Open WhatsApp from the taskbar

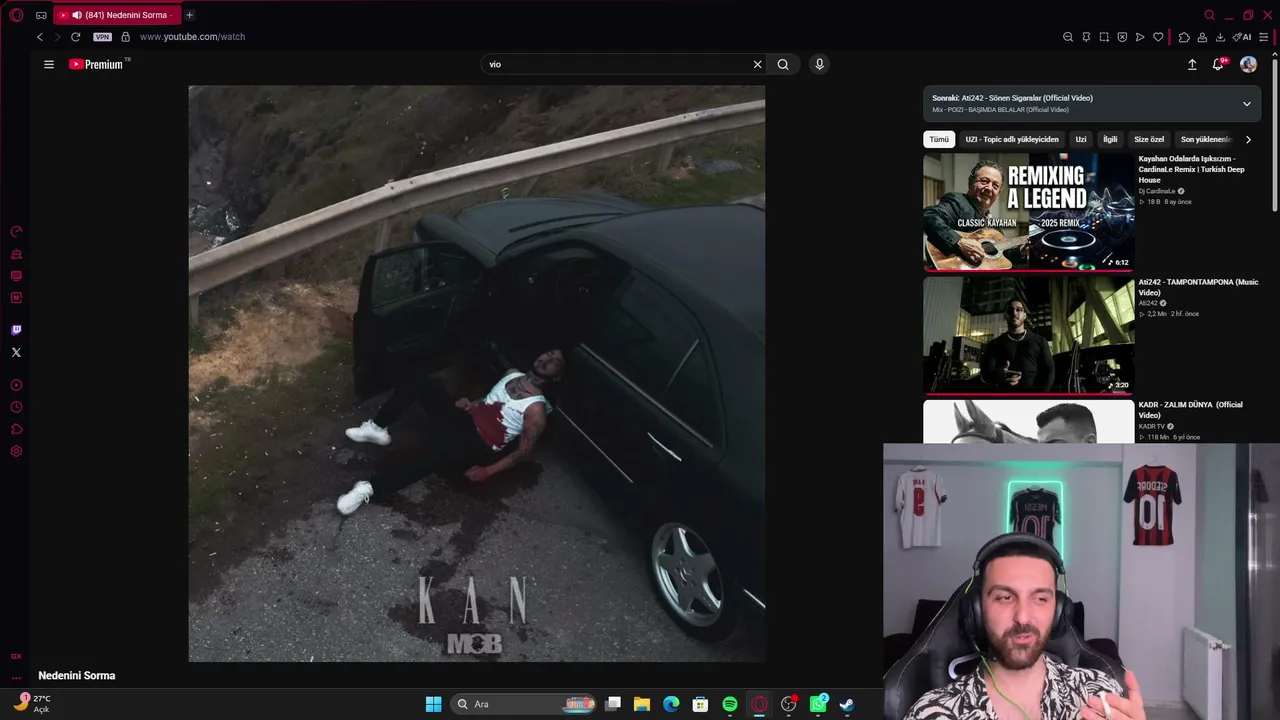[818, 704]
